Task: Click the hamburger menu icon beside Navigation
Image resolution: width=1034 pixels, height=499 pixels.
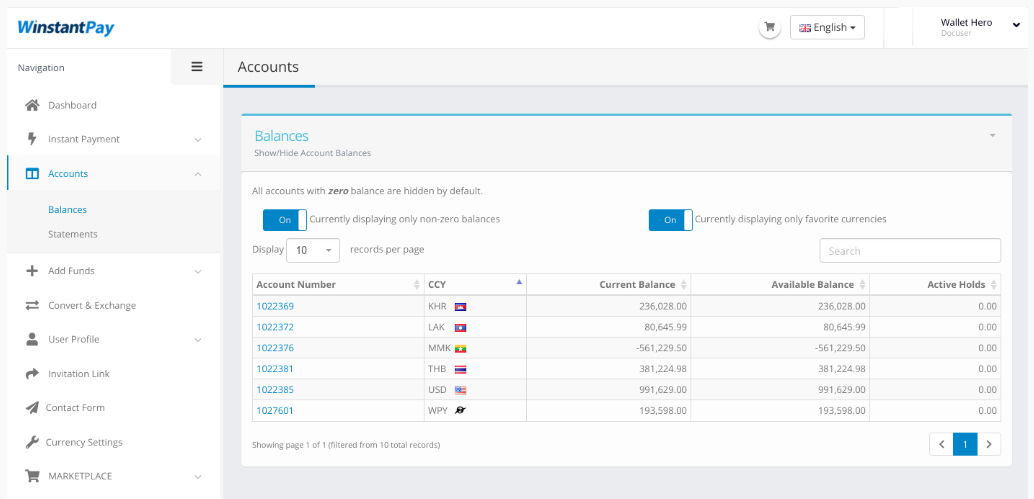Action: 197,67
